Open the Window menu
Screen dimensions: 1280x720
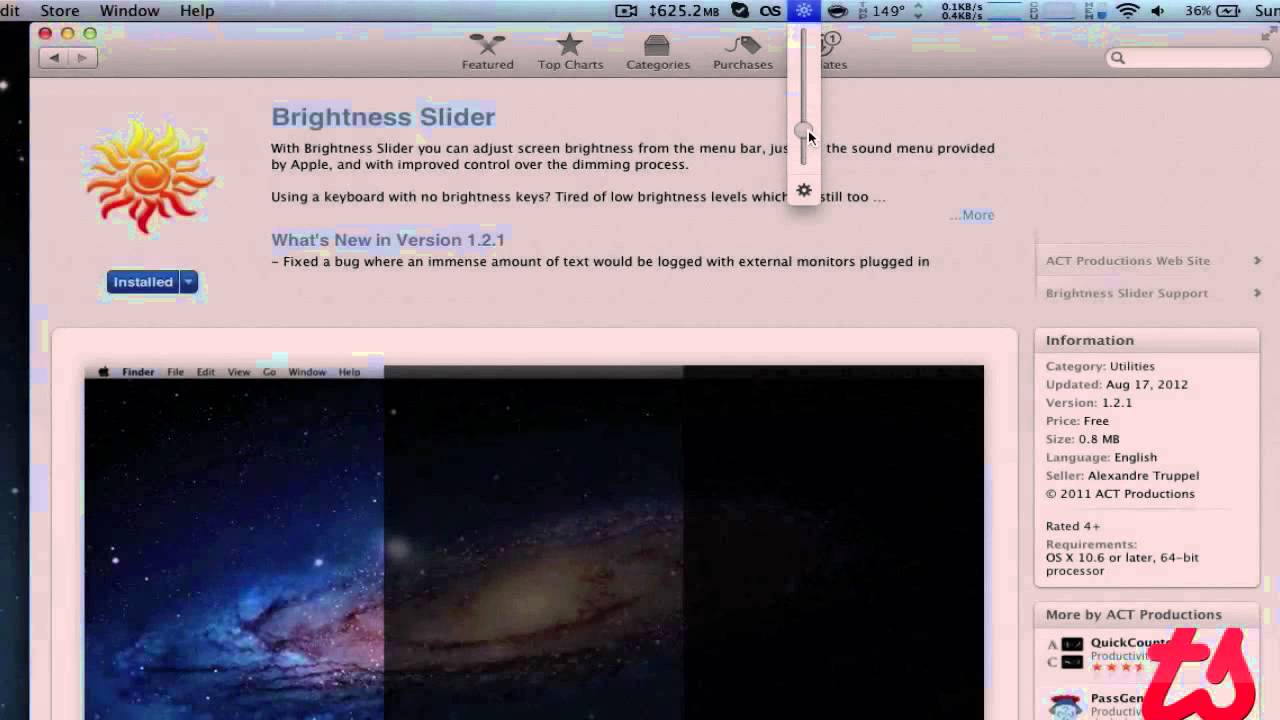click(130, 11)
